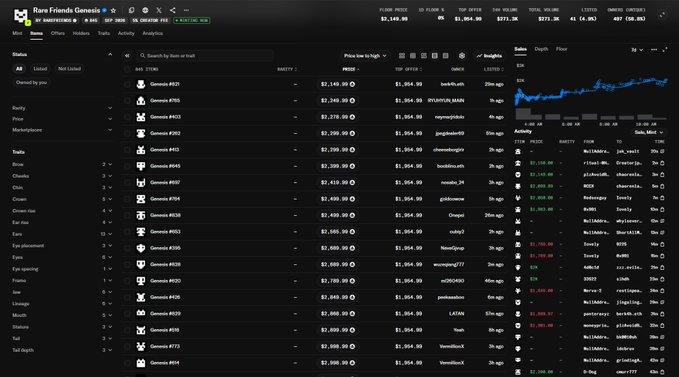
Task: Switch to the Analytics tab
Action: (x=153, y=33)
